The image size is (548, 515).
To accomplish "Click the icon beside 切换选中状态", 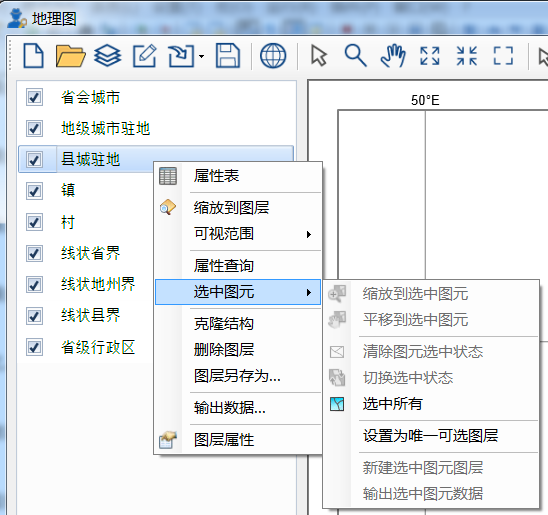I will coord(337,378).
